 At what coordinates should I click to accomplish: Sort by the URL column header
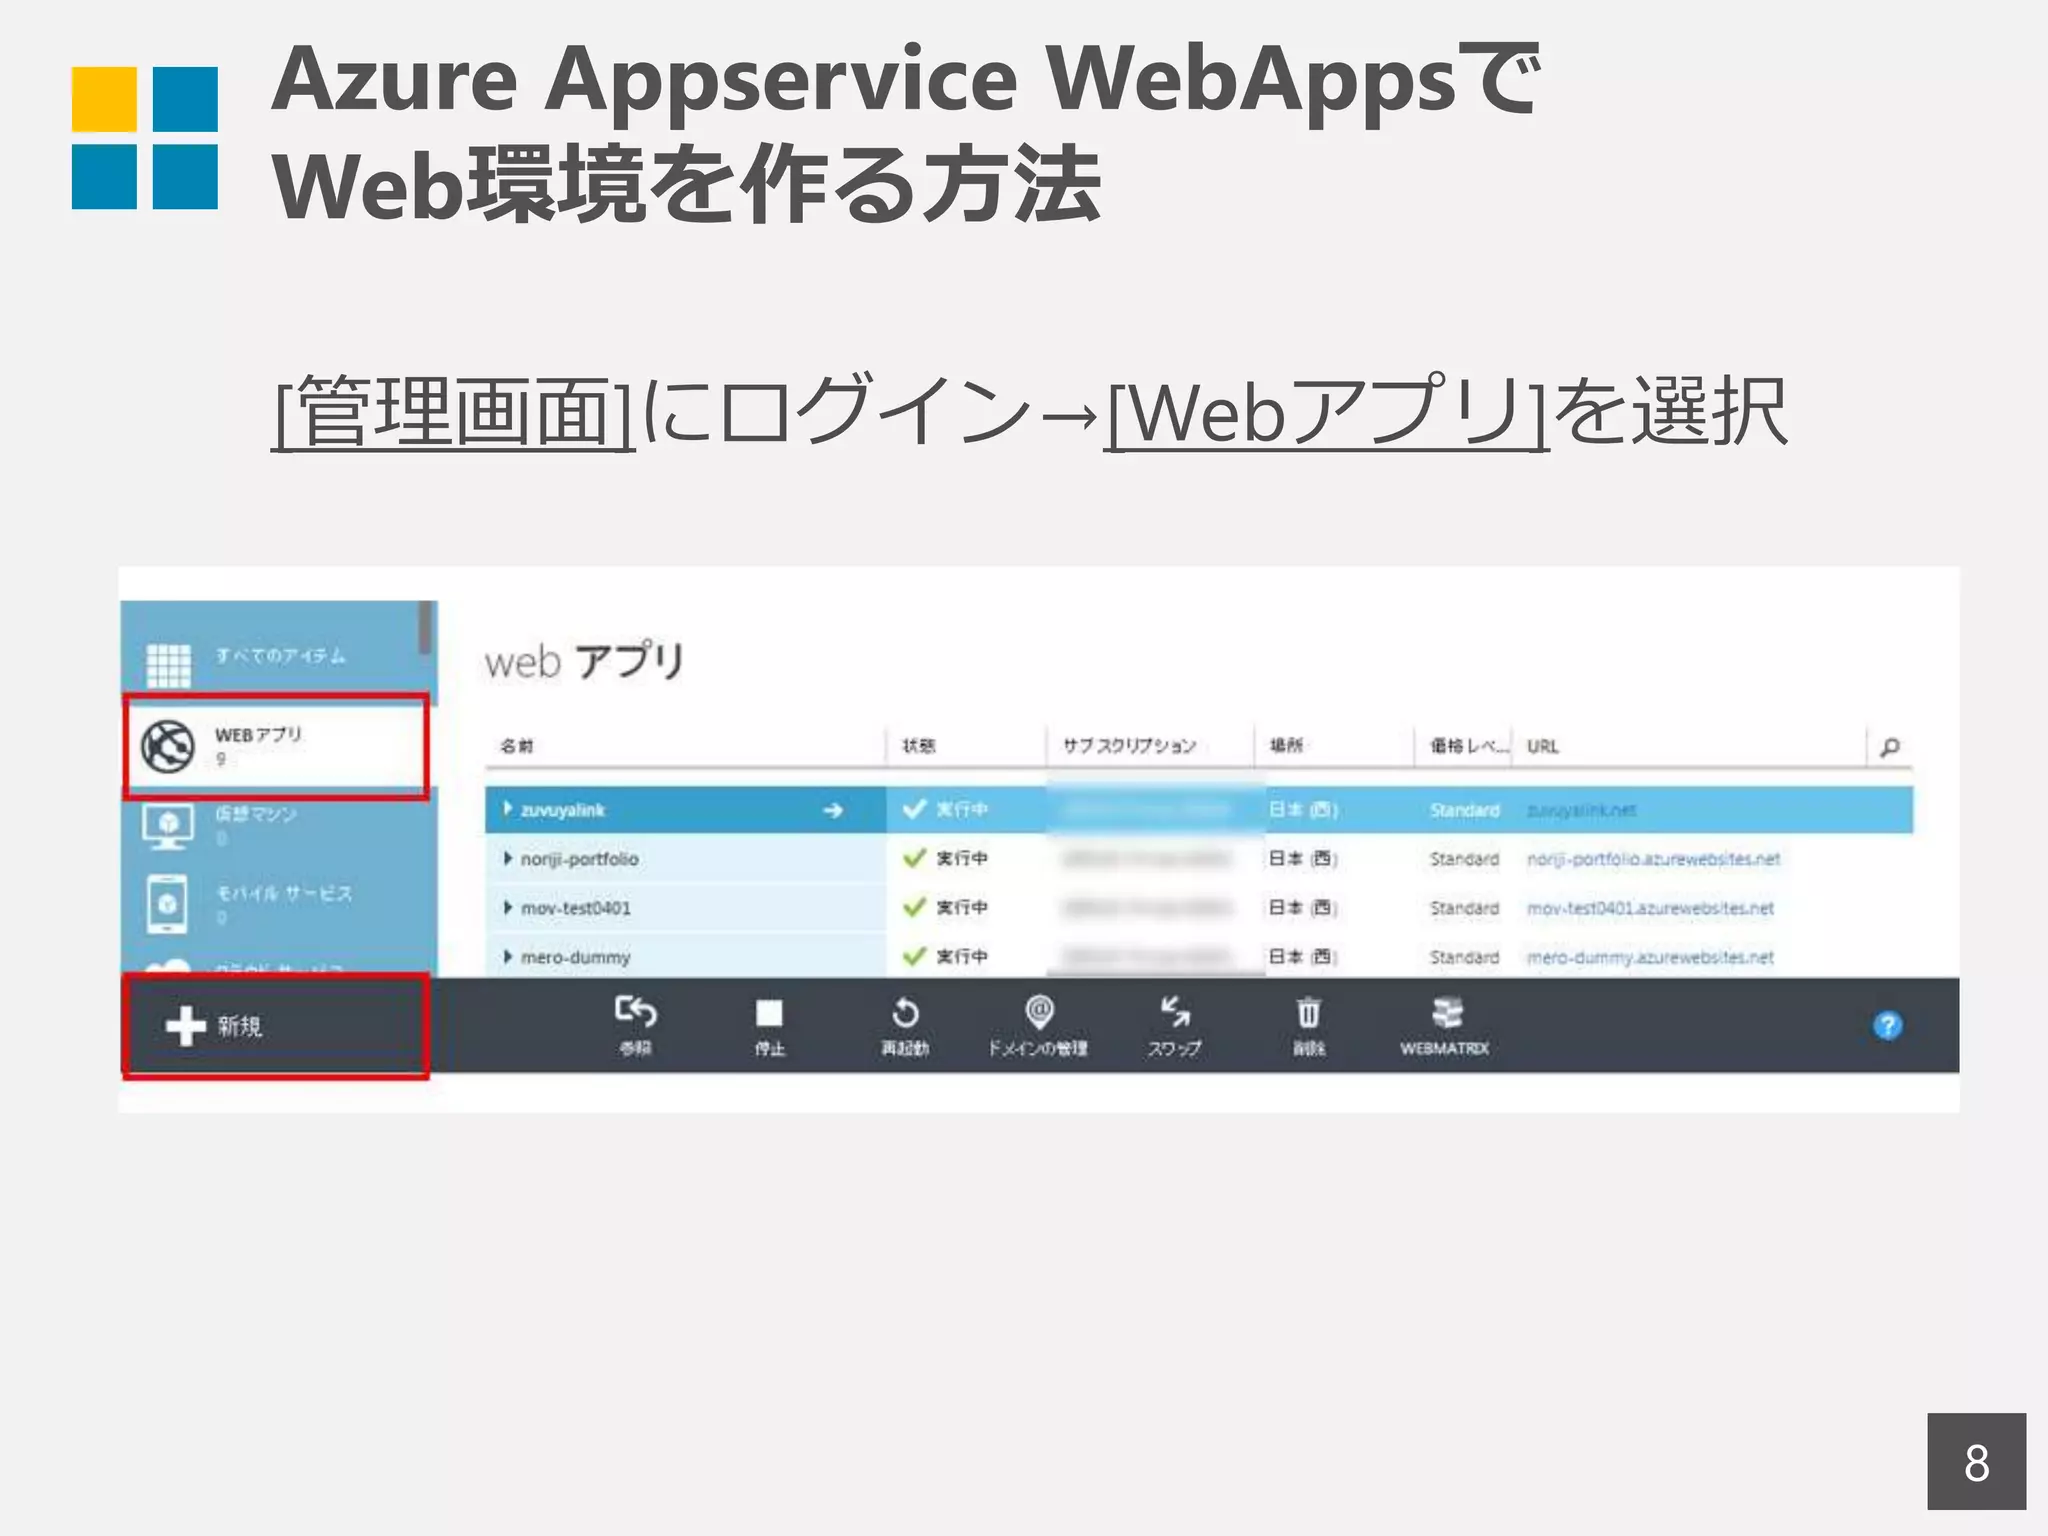(1542, 746)
